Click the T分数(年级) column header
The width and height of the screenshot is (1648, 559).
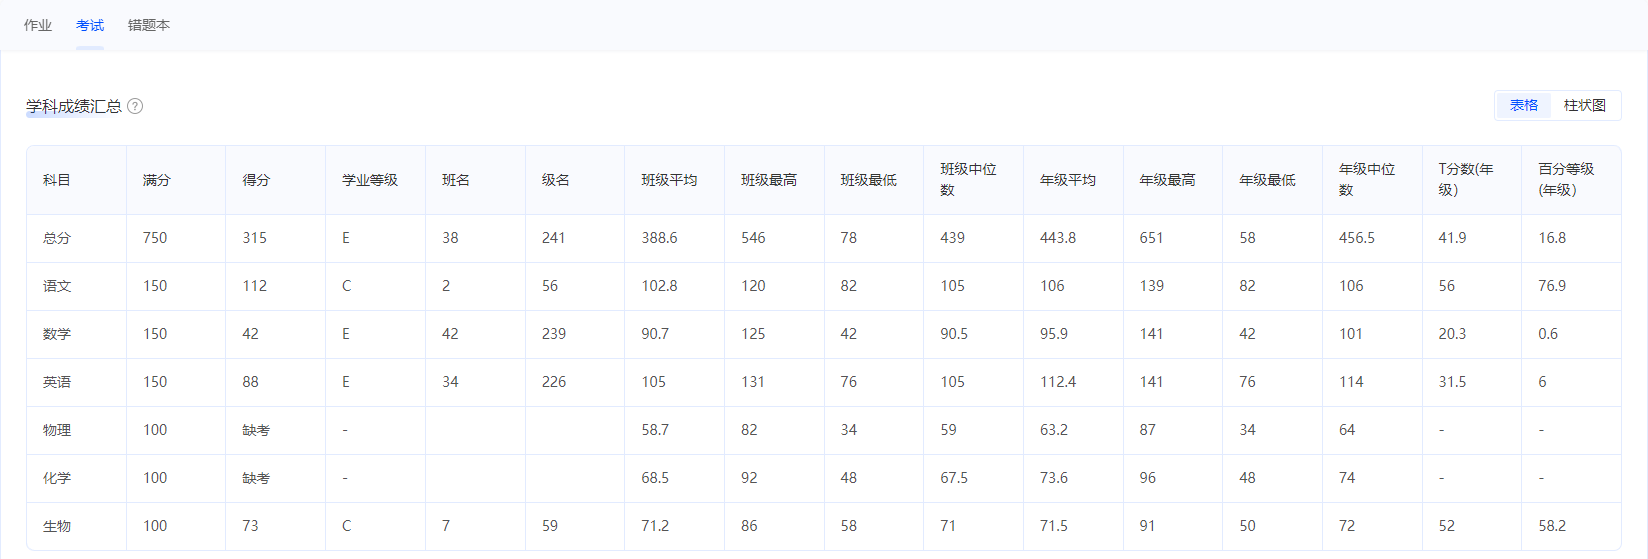tap(1467, 180)
